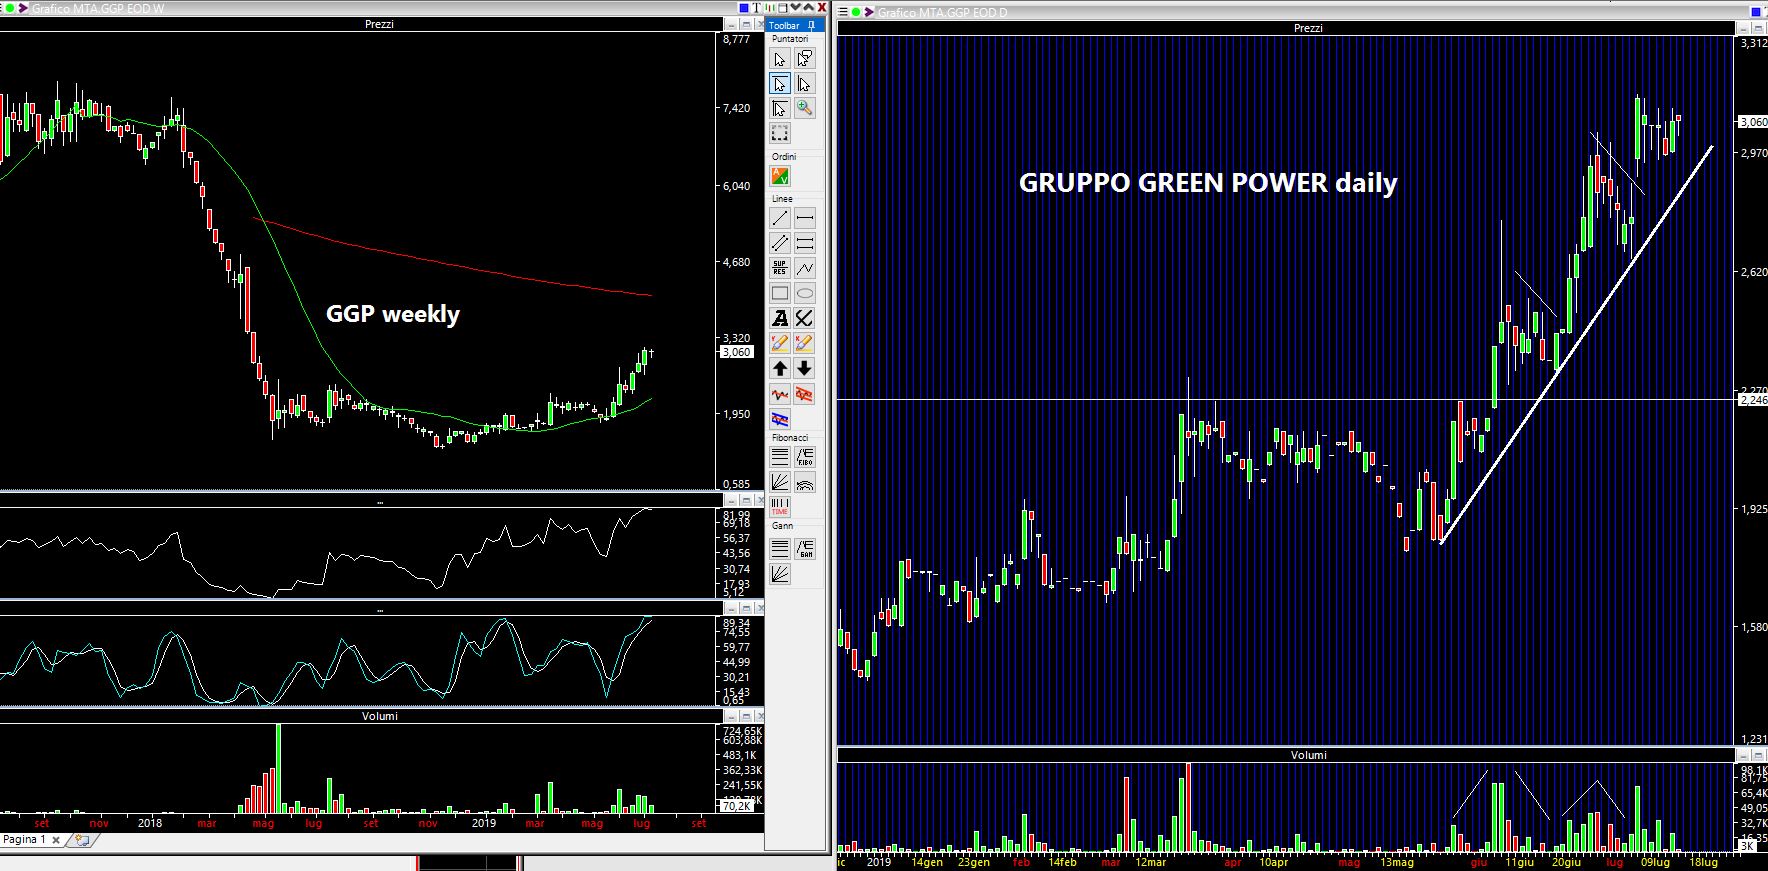Click the down chevron in weekly title bar
The image size is (1768, 871).
(795, 8)
